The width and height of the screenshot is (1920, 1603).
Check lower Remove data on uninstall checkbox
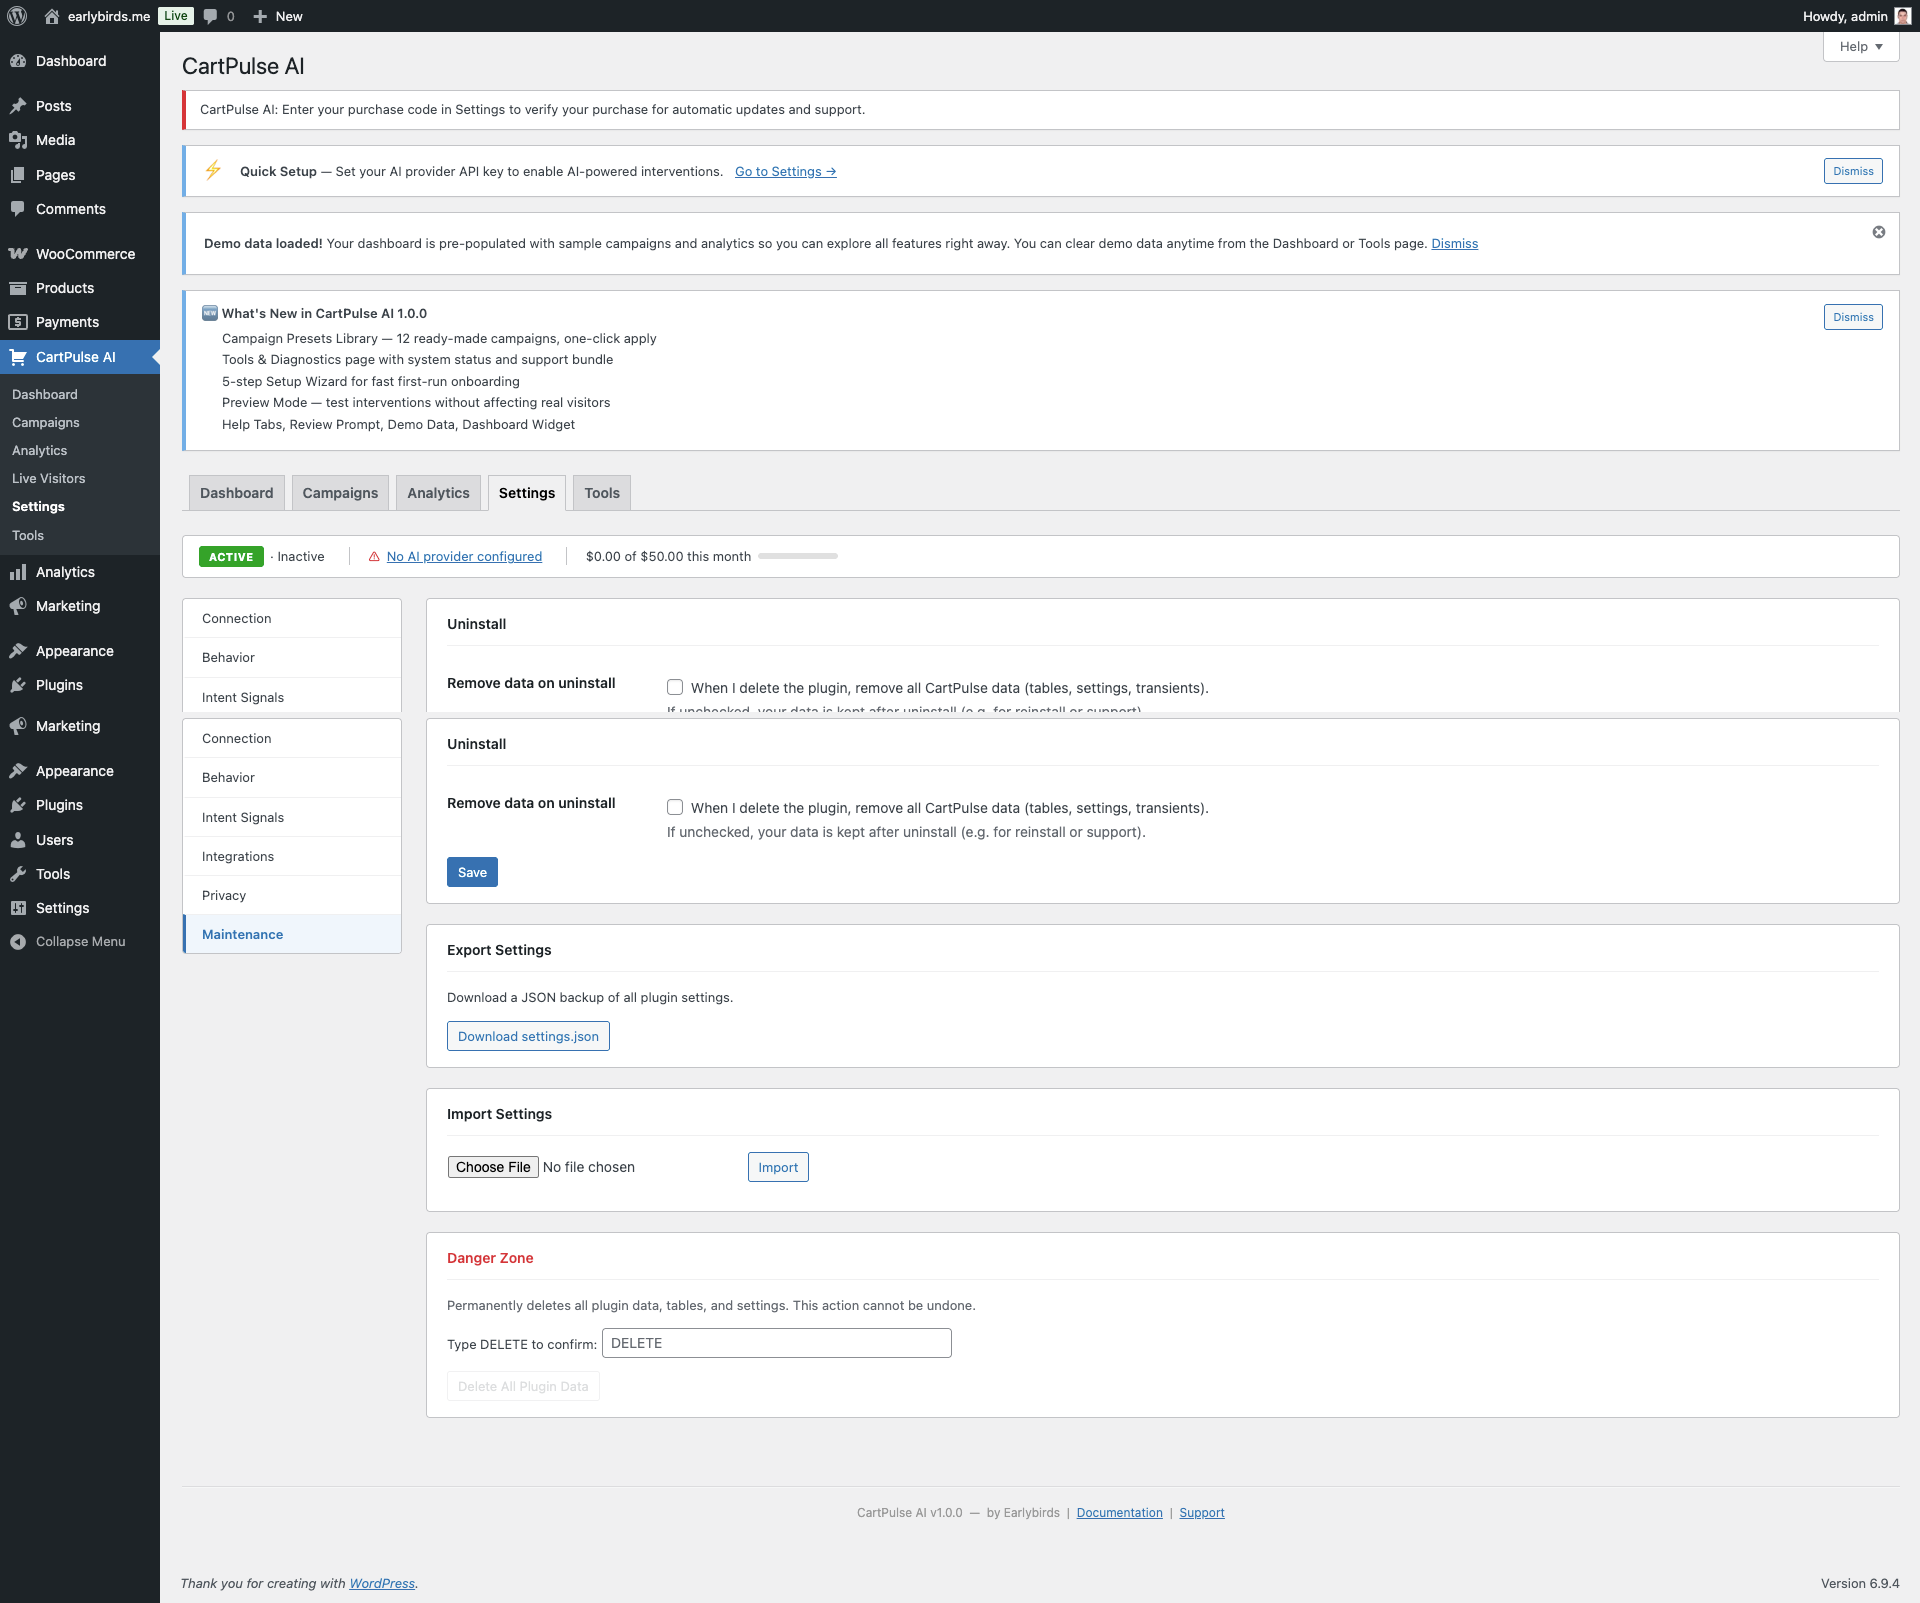click(675, 807)
